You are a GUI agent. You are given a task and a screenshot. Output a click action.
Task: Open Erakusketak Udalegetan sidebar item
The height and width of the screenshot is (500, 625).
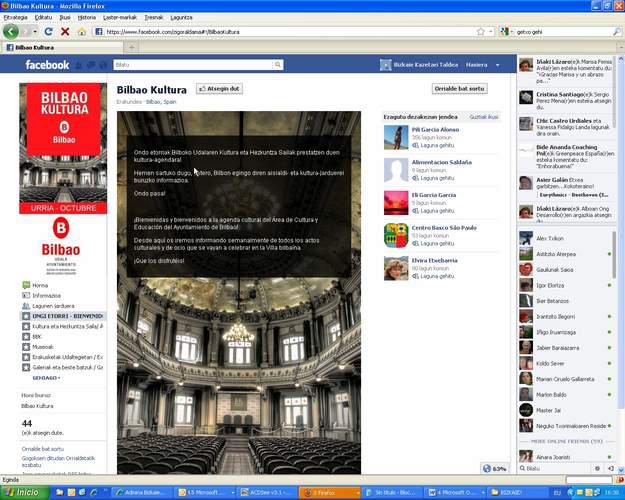63,357
